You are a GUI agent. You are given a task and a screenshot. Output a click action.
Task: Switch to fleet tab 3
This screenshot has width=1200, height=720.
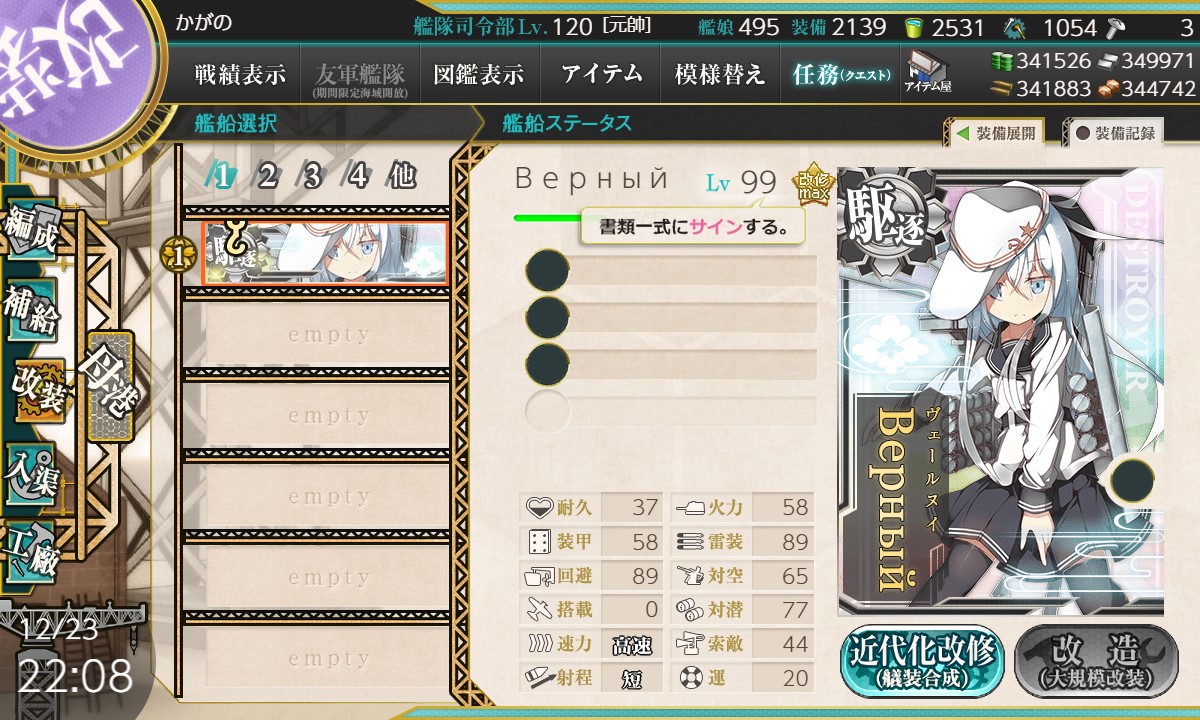(x=311, y=176)
